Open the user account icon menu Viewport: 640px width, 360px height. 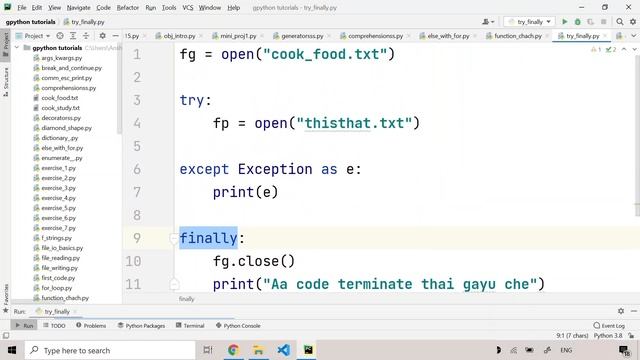[488, 22]
